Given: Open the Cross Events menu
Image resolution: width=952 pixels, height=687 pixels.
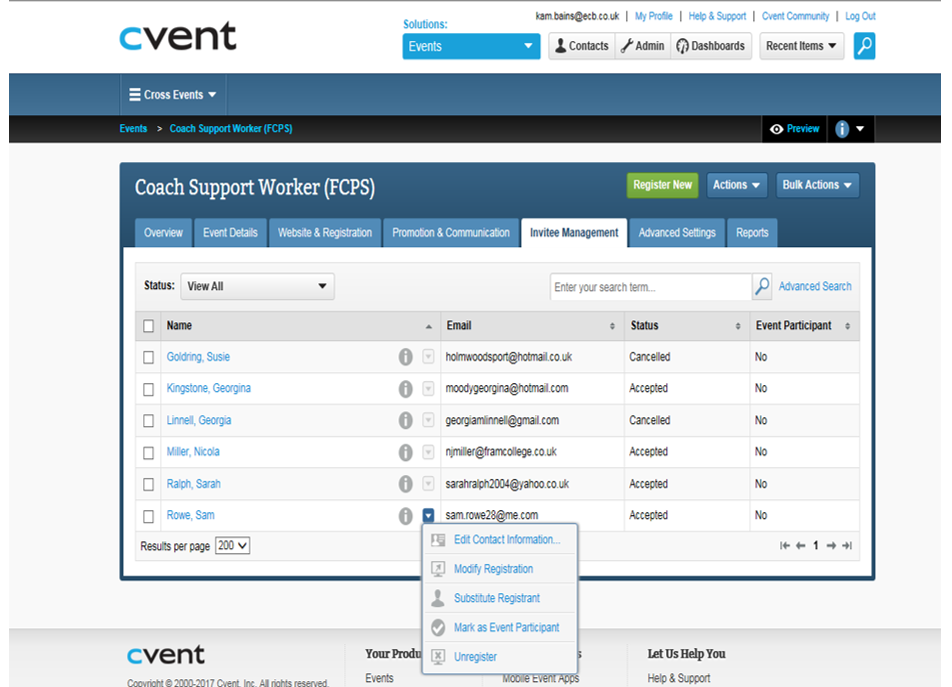Looking at the screenshot, I should click(173, 95).
